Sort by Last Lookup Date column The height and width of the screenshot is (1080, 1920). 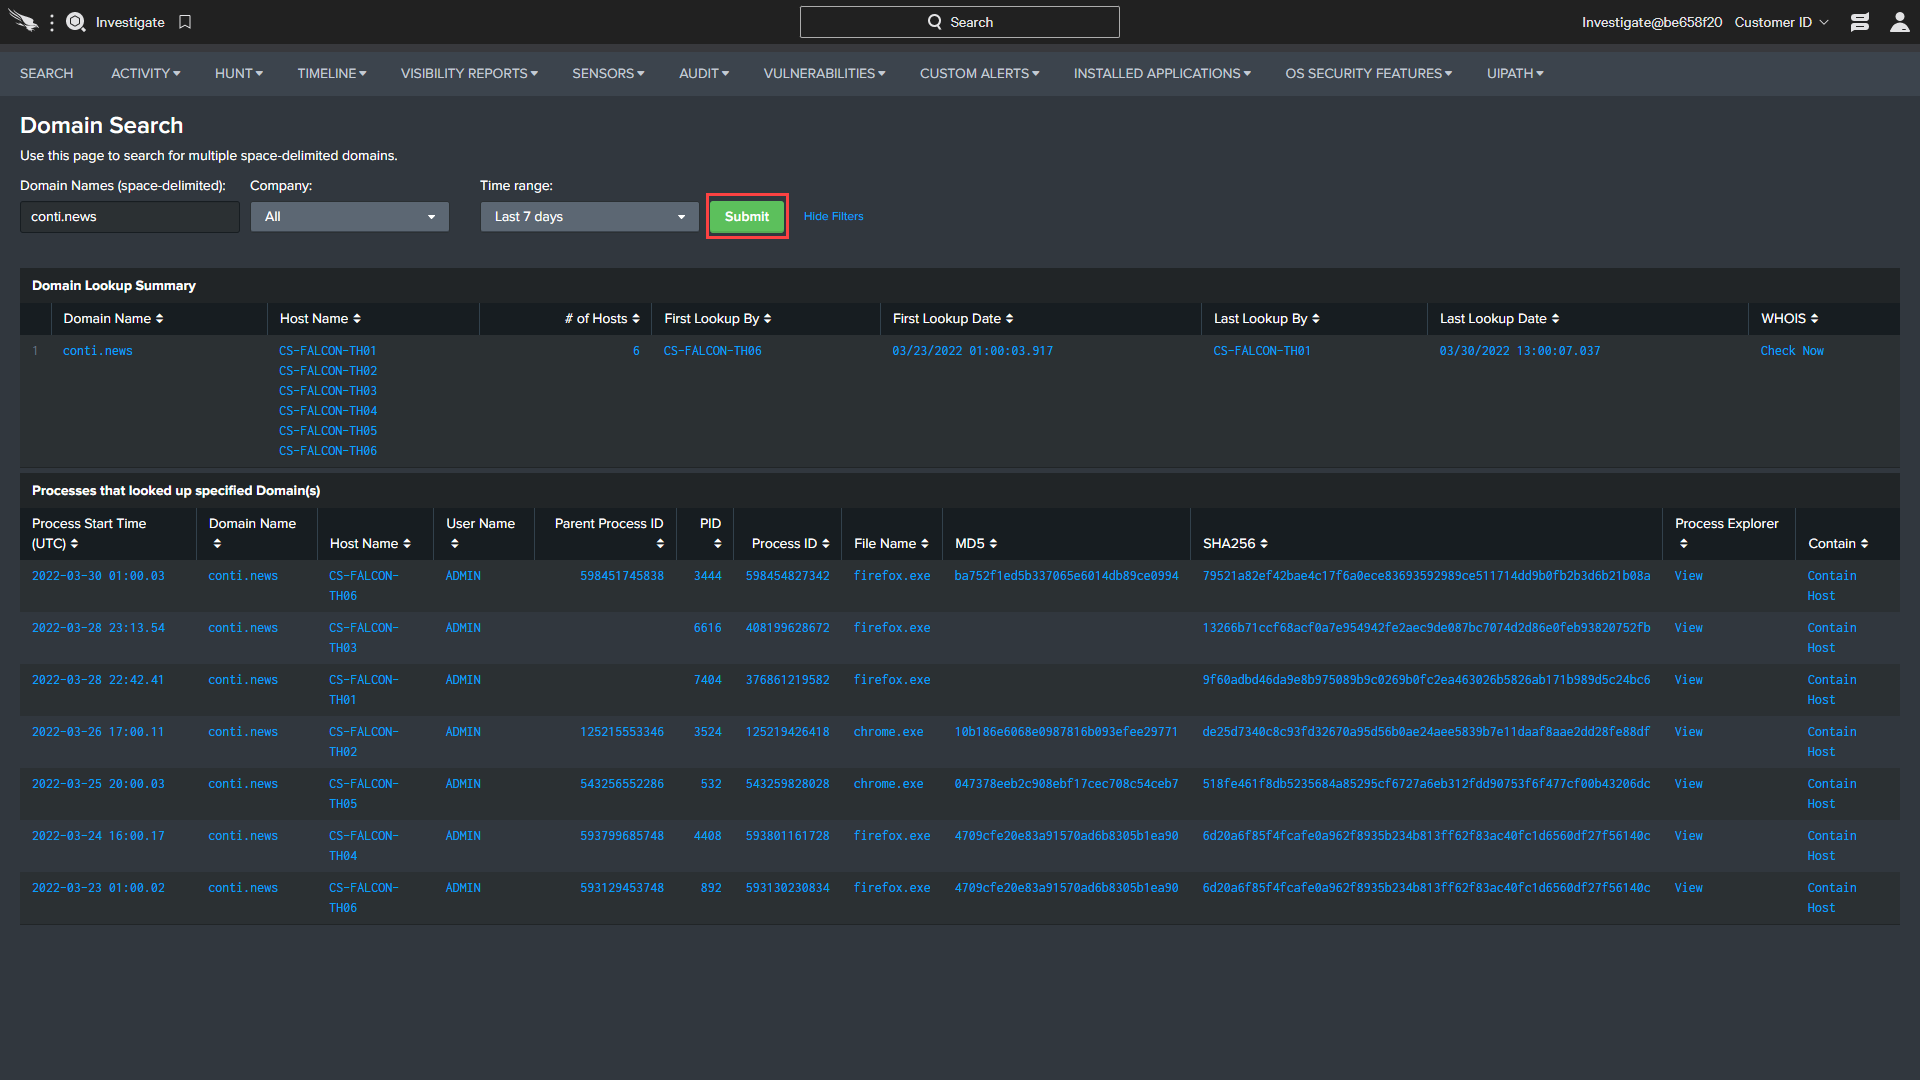click(1499, 318)
